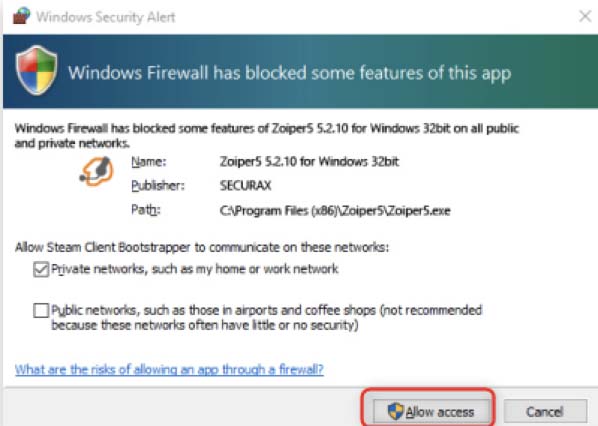Select the Path field label
The image size is (598, 426).
click(146, 210)
